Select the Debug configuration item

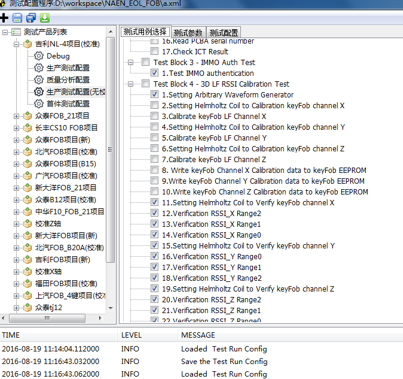pos(58,56)
